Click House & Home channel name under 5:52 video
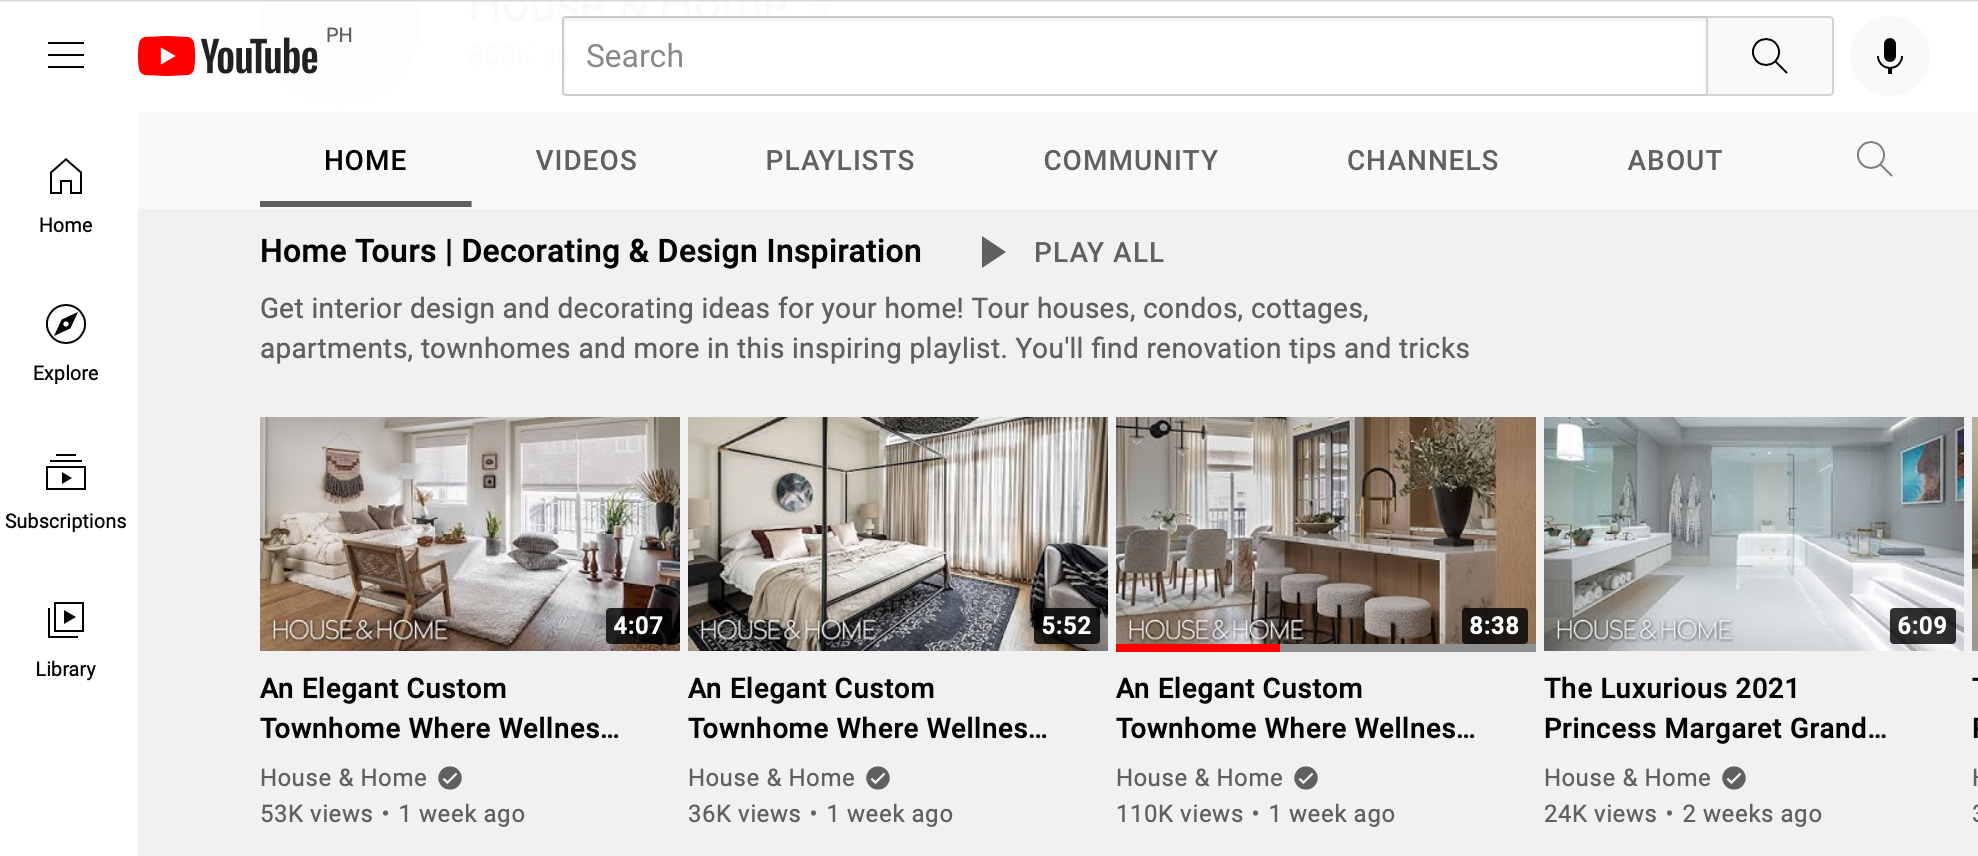 (771, 778)
